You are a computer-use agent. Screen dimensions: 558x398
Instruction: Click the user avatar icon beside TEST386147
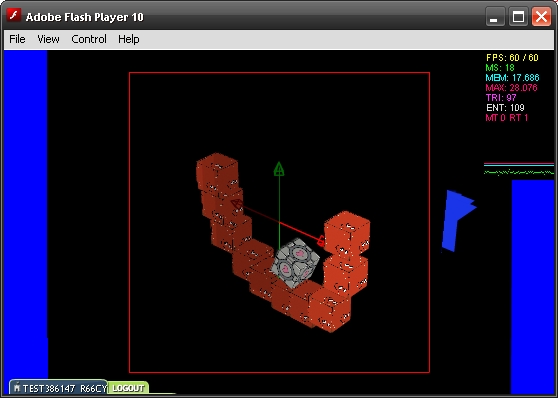16,387
